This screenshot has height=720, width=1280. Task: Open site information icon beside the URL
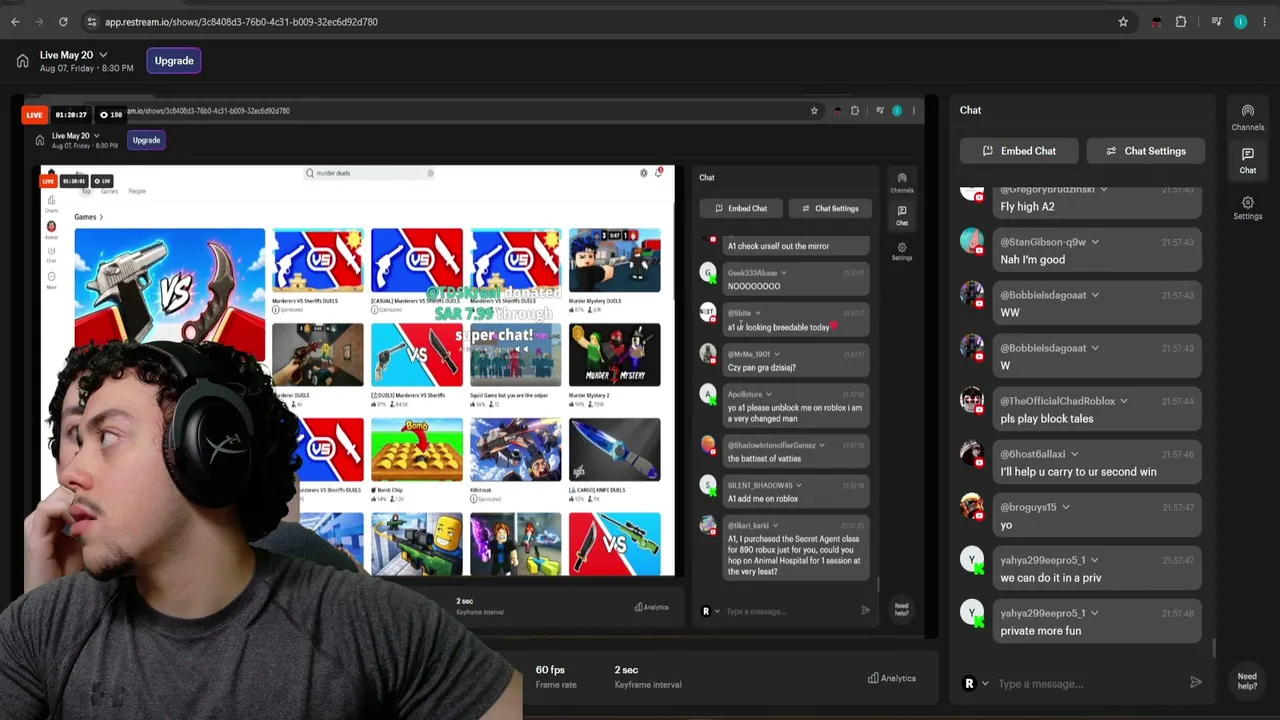click(91, 22)
